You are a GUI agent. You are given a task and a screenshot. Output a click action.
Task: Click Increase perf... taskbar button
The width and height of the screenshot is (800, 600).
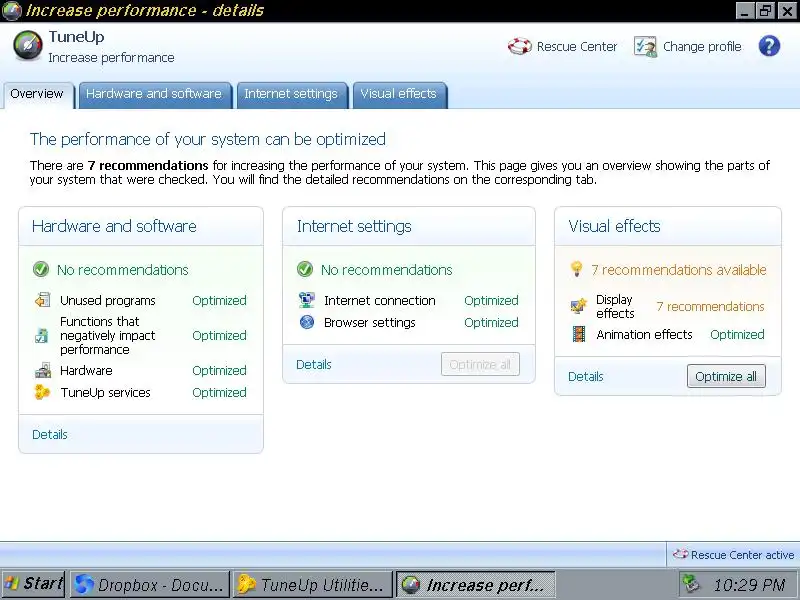[x=476, y=584]
